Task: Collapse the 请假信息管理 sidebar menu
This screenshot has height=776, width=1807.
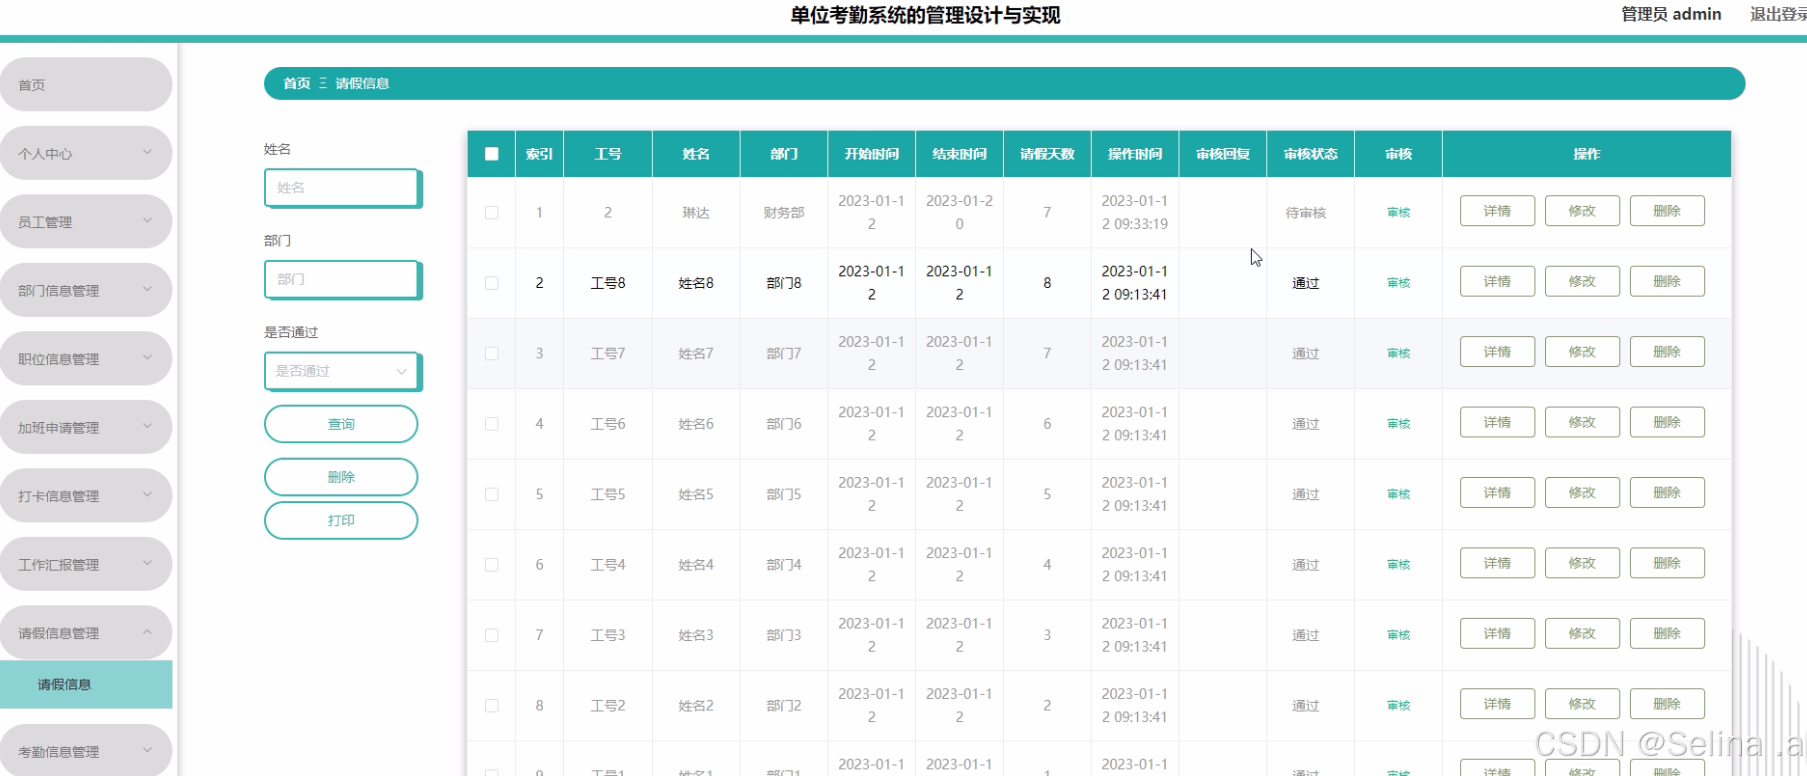Action: [86, 633]
